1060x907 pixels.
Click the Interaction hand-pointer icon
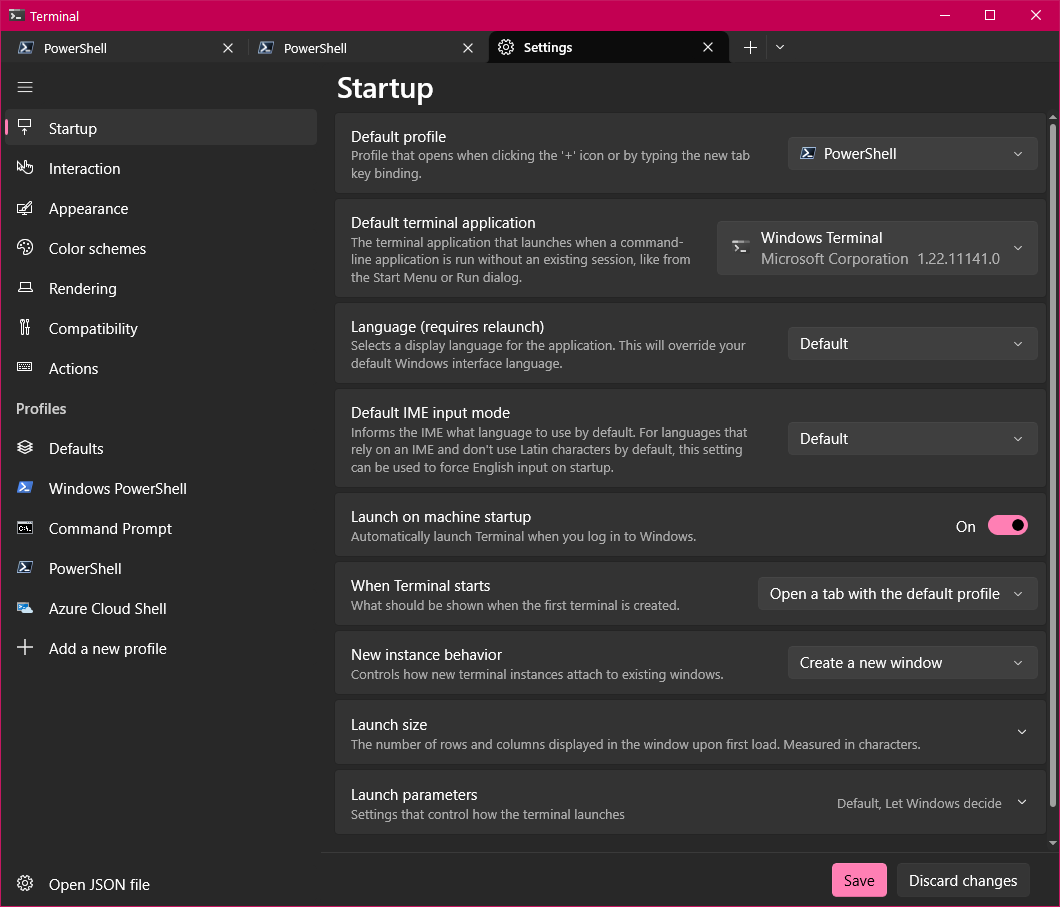(x=25, y=168)
